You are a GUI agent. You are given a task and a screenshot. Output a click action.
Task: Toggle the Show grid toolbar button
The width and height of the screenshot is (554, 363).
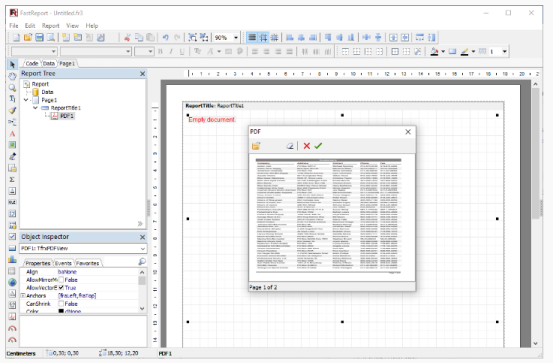[x=252, y=37]
